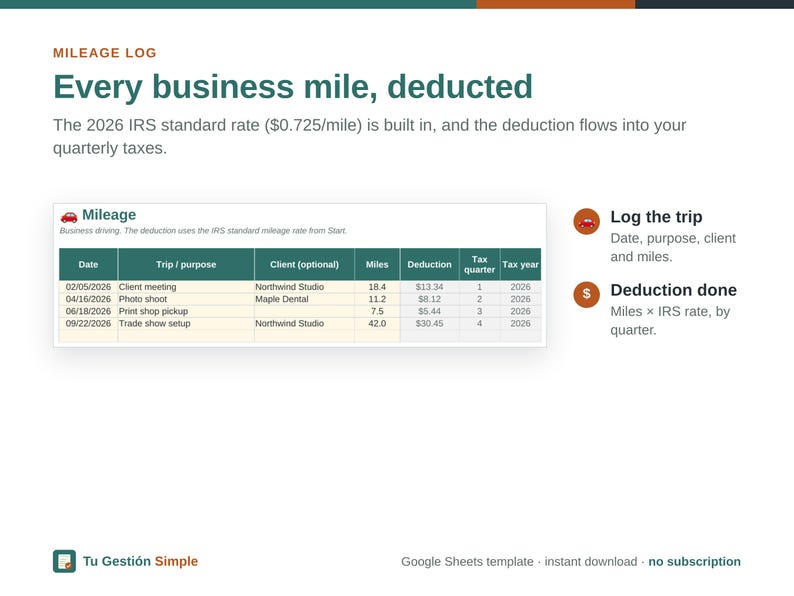
Task: Click the Photo shoot trip cell
Action: pyautogui.click(x=186, y=299)
